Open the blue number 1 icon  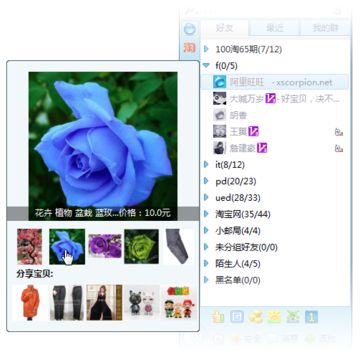point(311,317)
